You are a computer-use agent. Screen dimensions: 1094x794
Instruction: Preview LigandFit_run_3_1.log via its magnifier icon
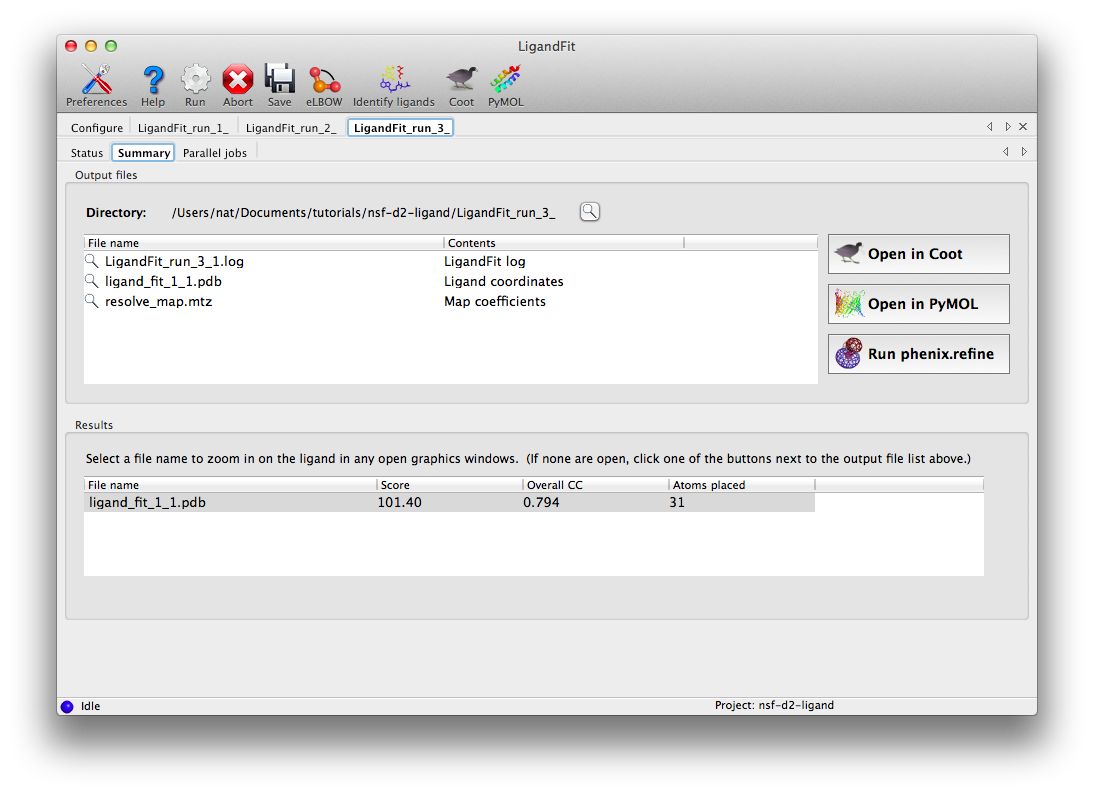pyautogui.click(x=93, y=261)
